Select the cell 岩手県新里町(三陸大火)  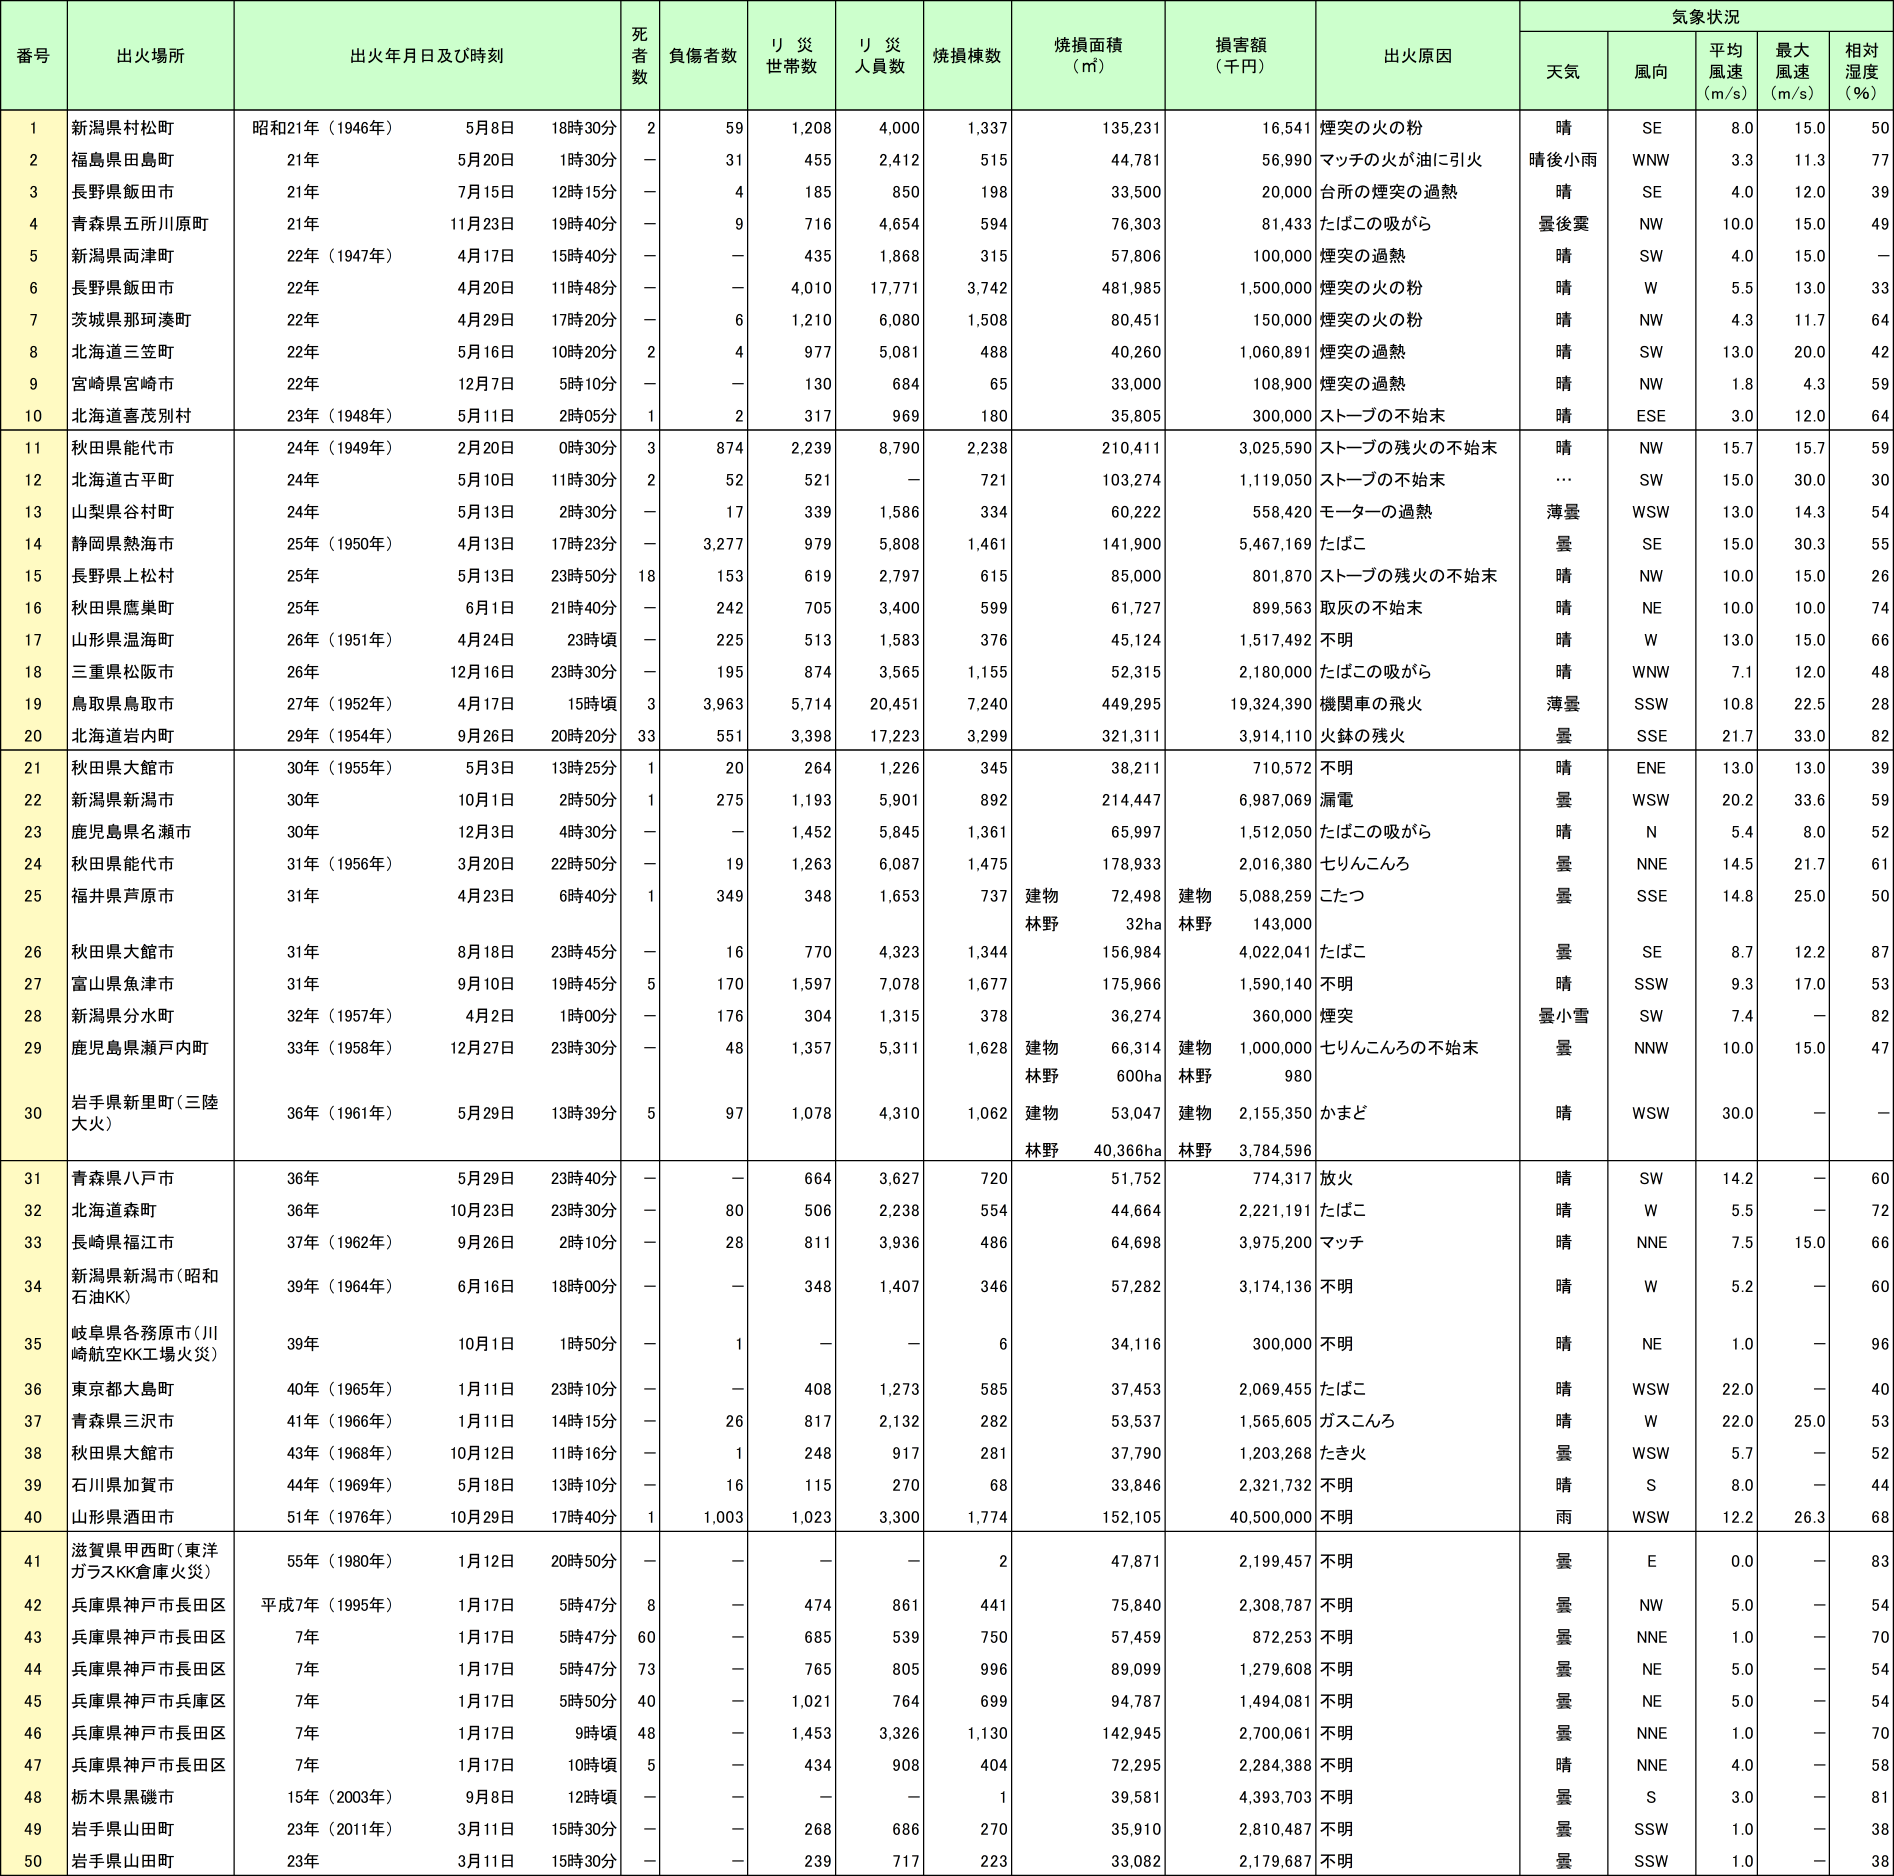pos(145,1113)
